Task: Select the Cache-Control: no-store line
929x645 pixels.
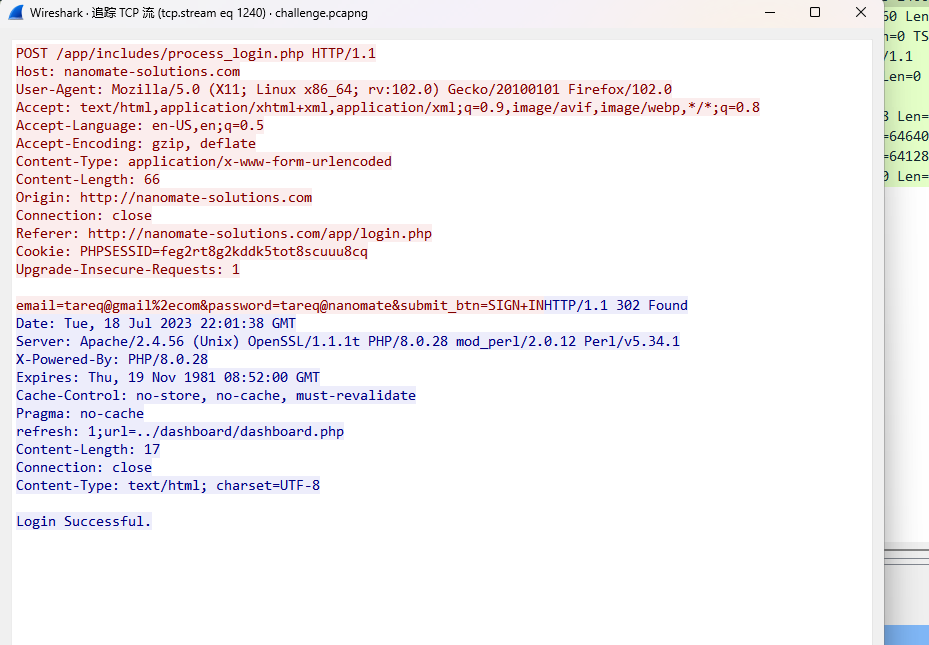Action: tap(216, 395)
